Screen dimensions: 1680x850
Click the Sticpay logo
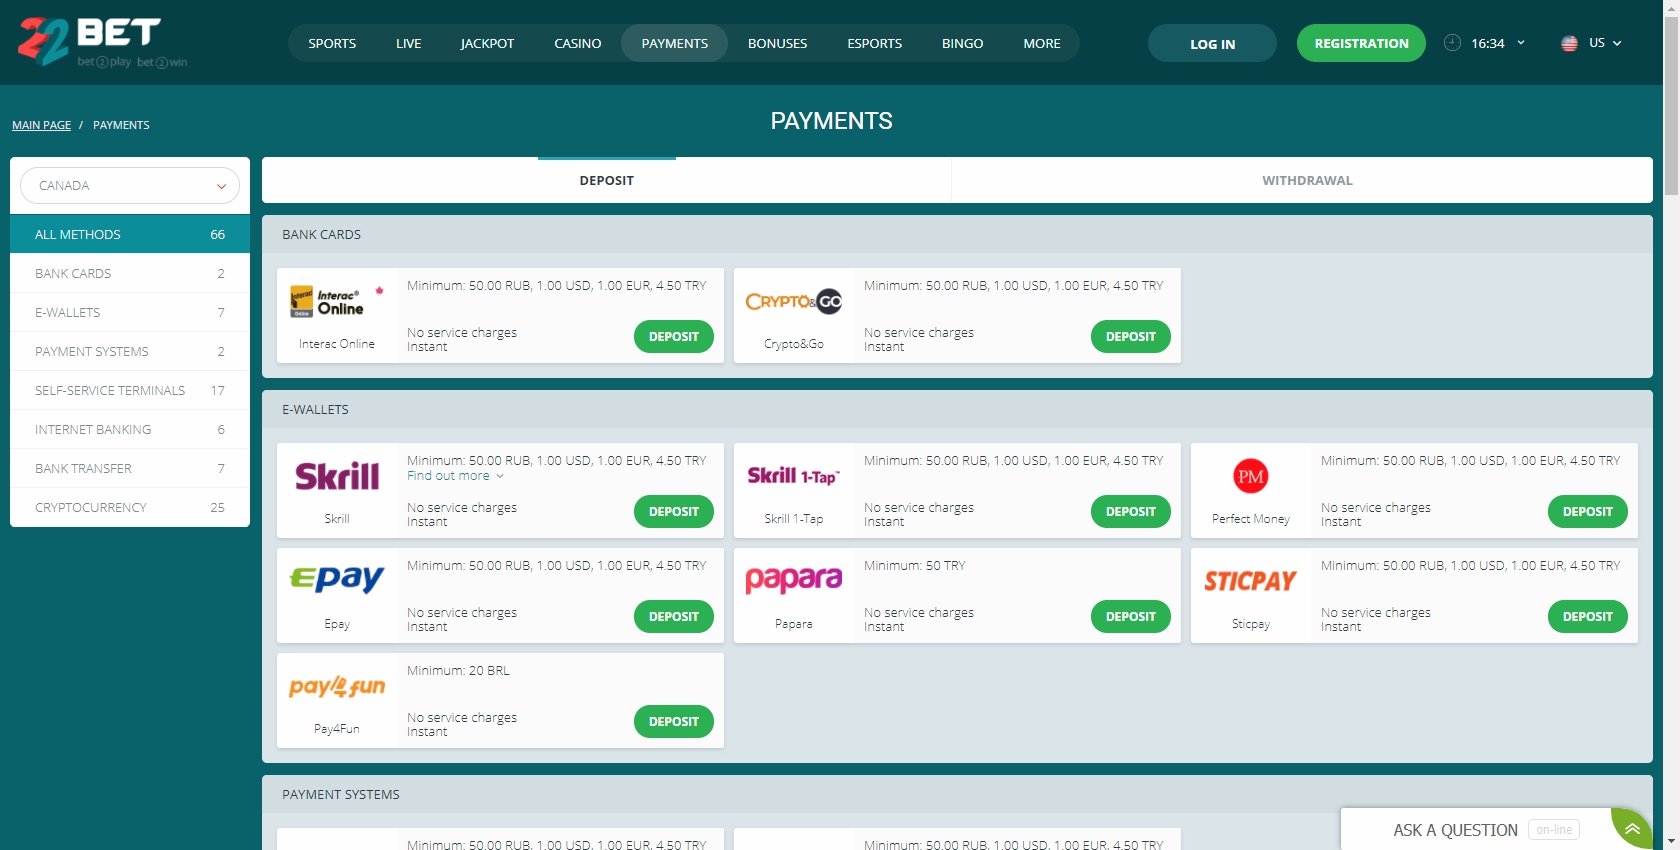pyautogui.click(x=1250, y=581)
